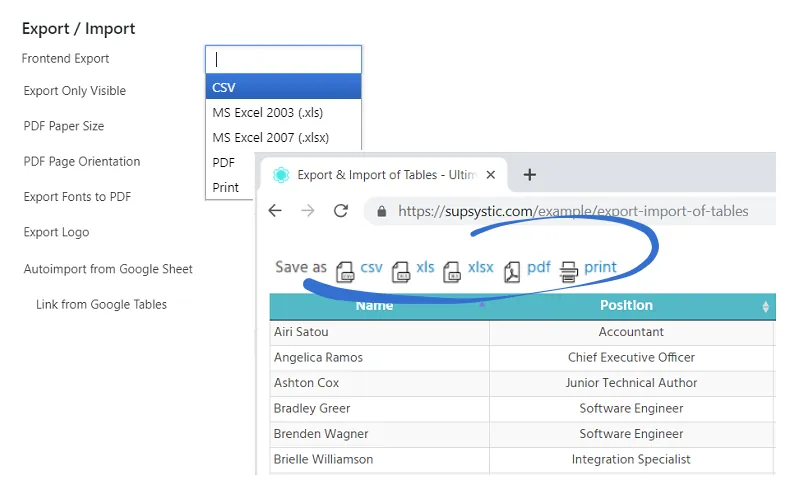This screenshot has width=800, height=500.
Task: Click the Airi Satou name cell
Action: point(380,332)
